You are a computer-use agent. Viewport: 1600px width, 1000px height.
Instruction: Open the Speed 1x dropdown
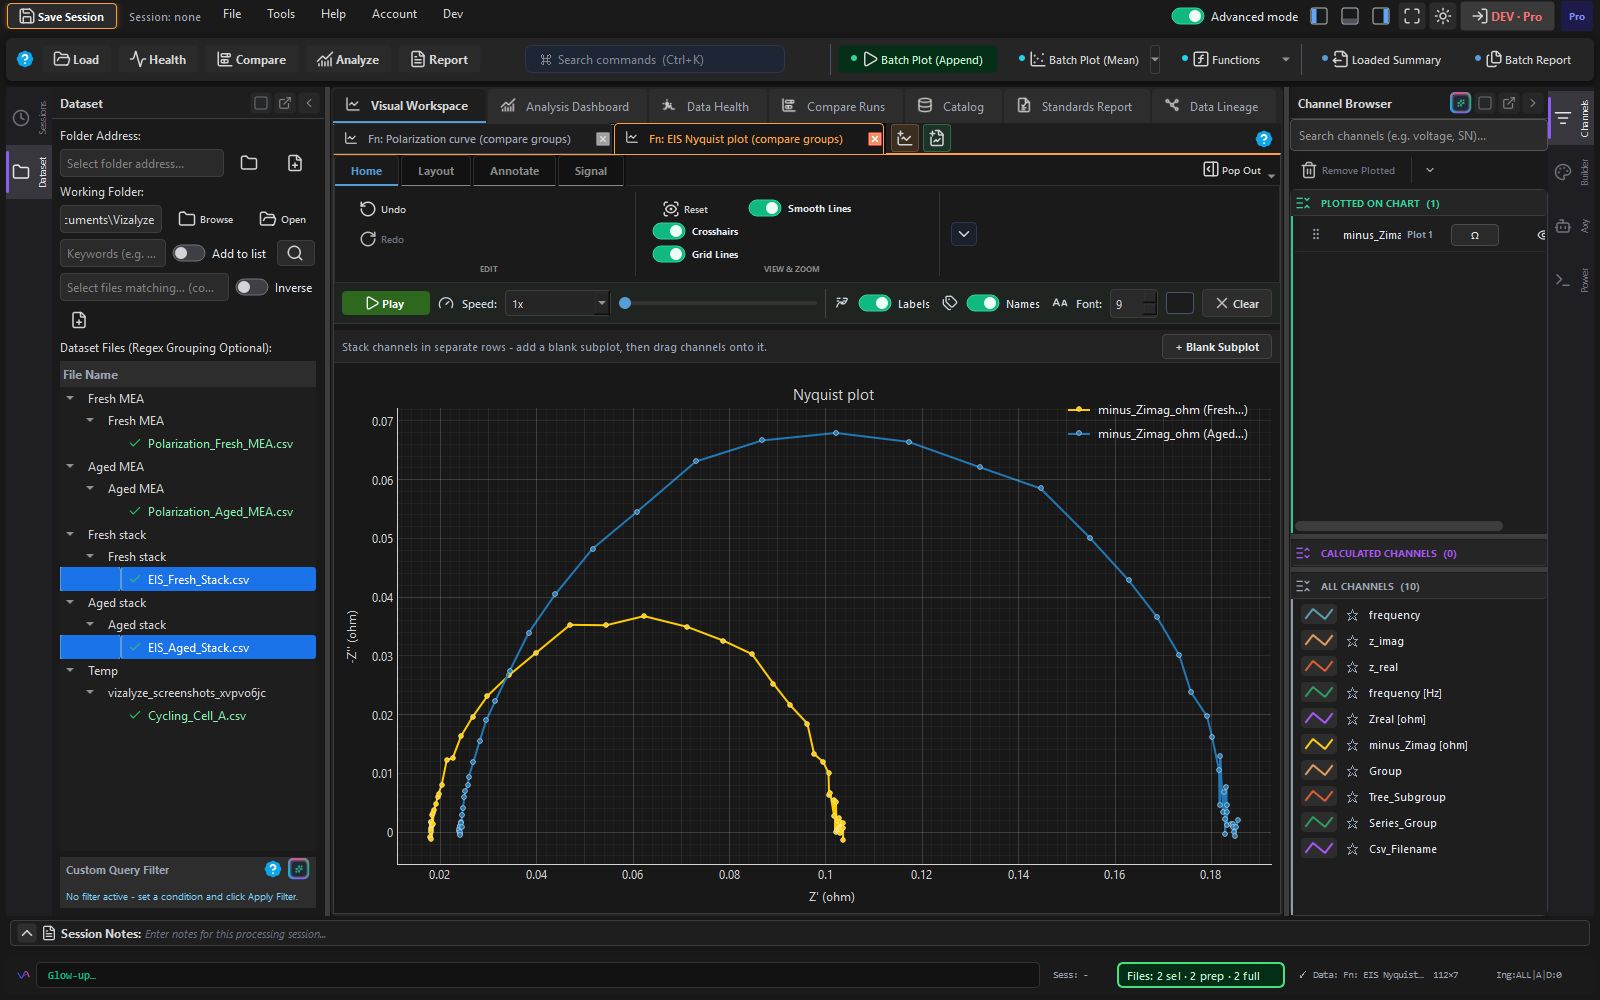click(557, 303)
